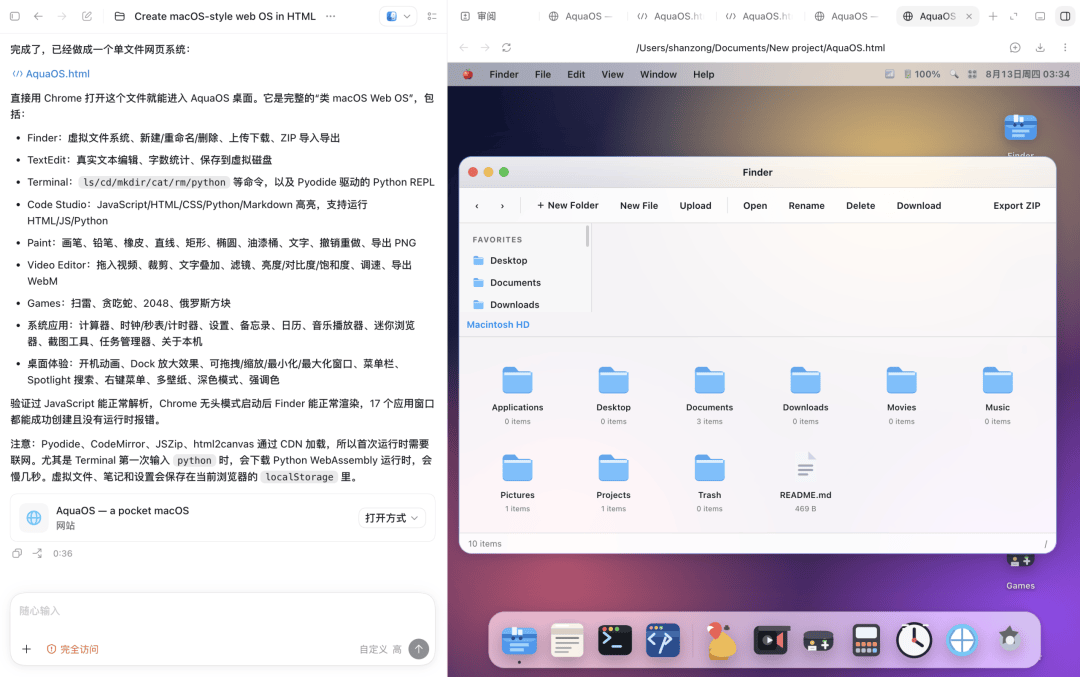Open the Paint app in the dock

pos(720,640)
